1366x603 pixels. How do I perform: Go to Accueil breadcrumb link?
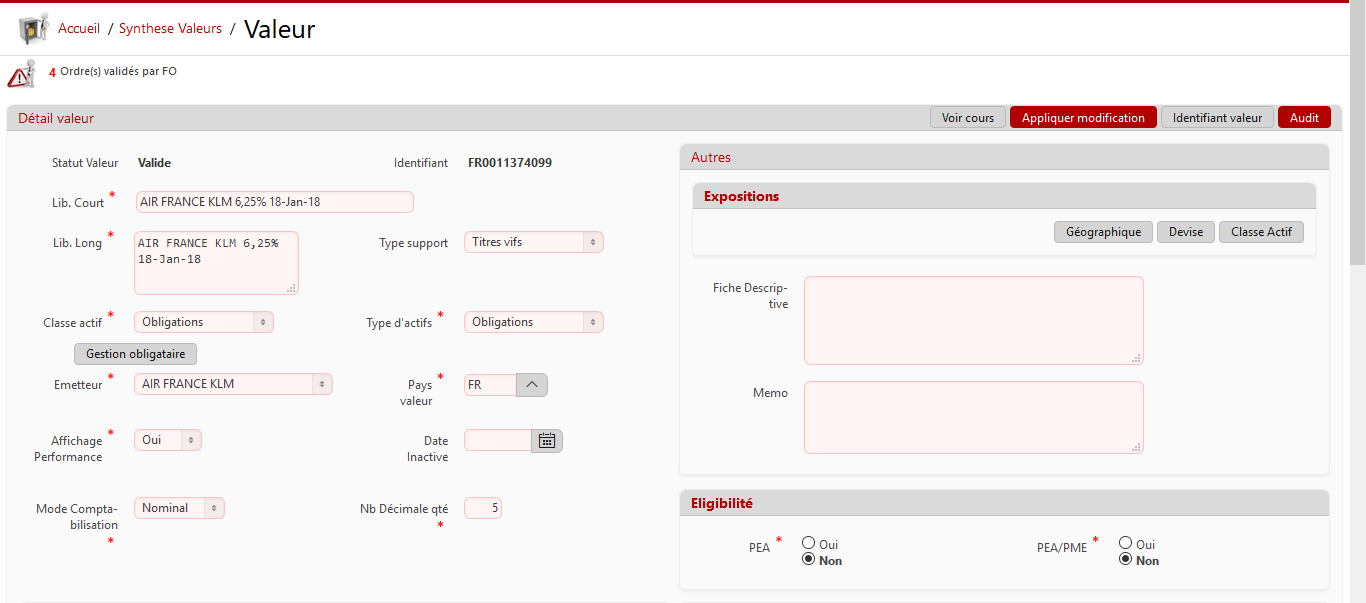(79, 29)
